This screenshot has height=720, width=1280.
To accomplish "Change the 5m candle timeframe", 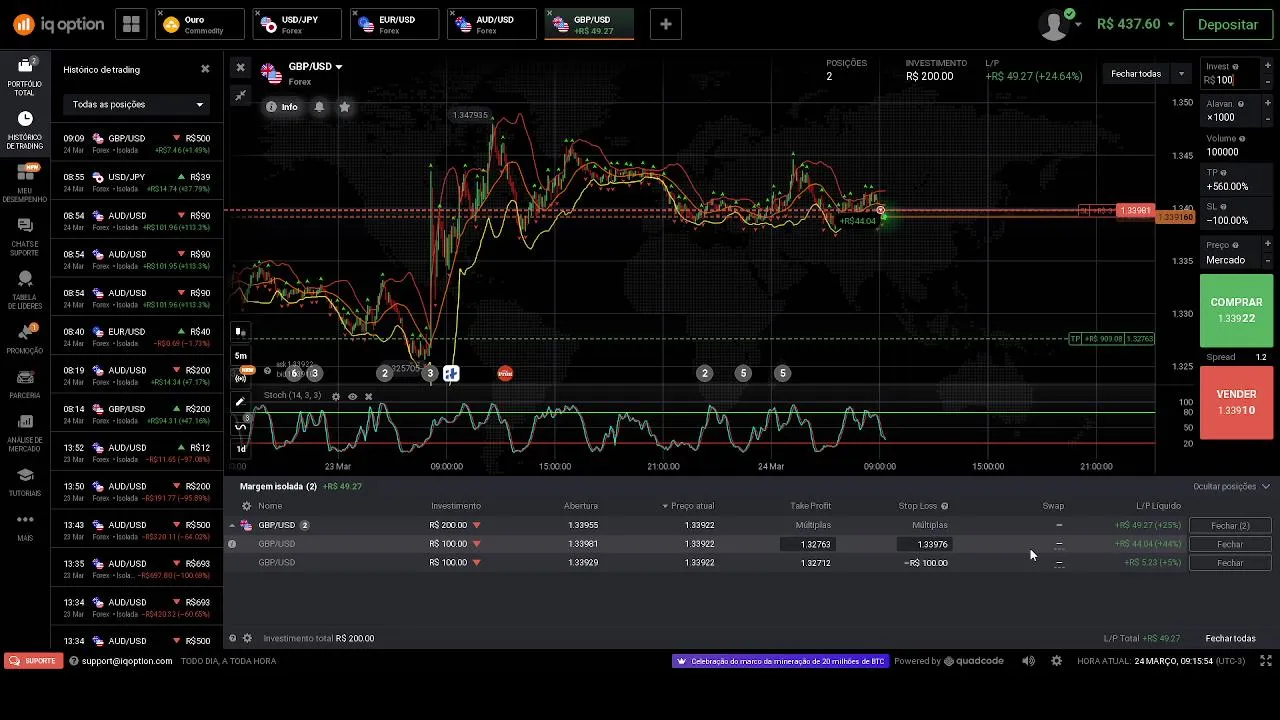I will click(240, 355).
